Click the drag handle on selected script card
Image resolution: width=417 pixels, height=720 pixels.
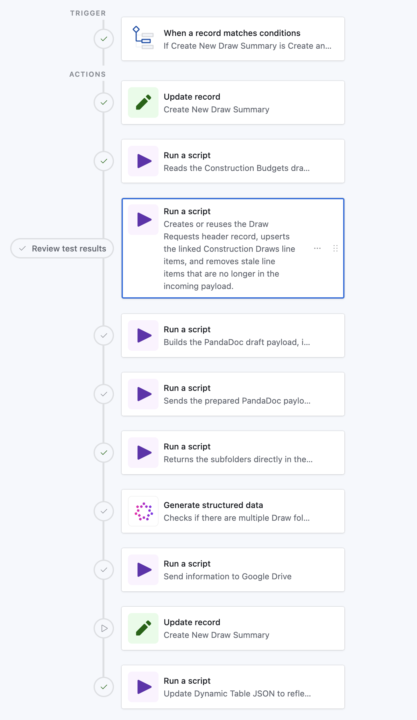click(335, 248)
